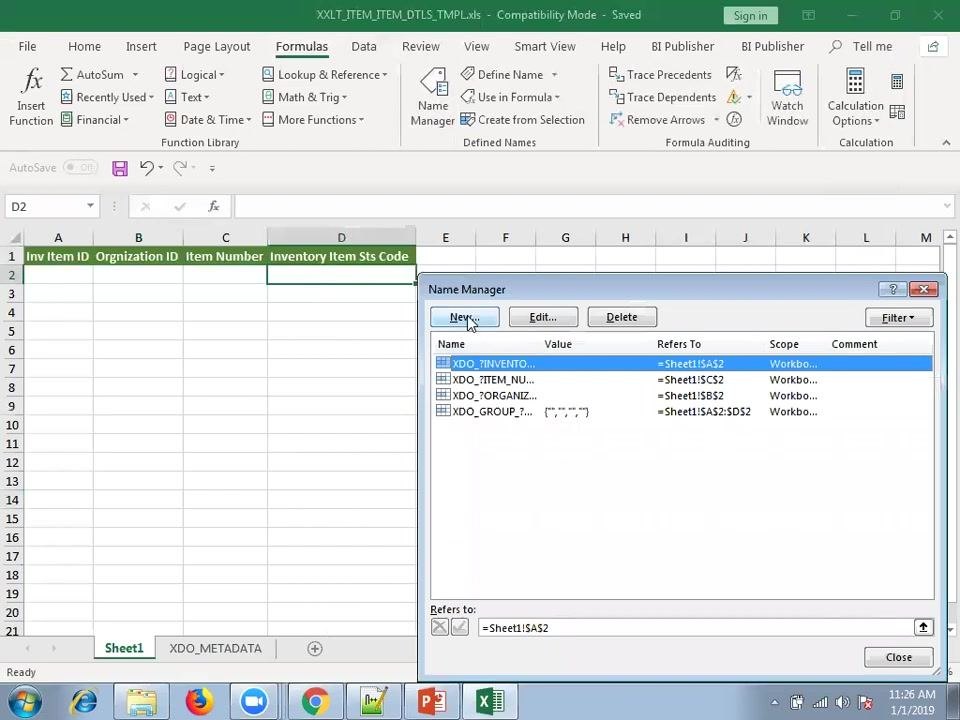
Task: Add a new sheet with the plus icon
Action: tap(315, 648)
